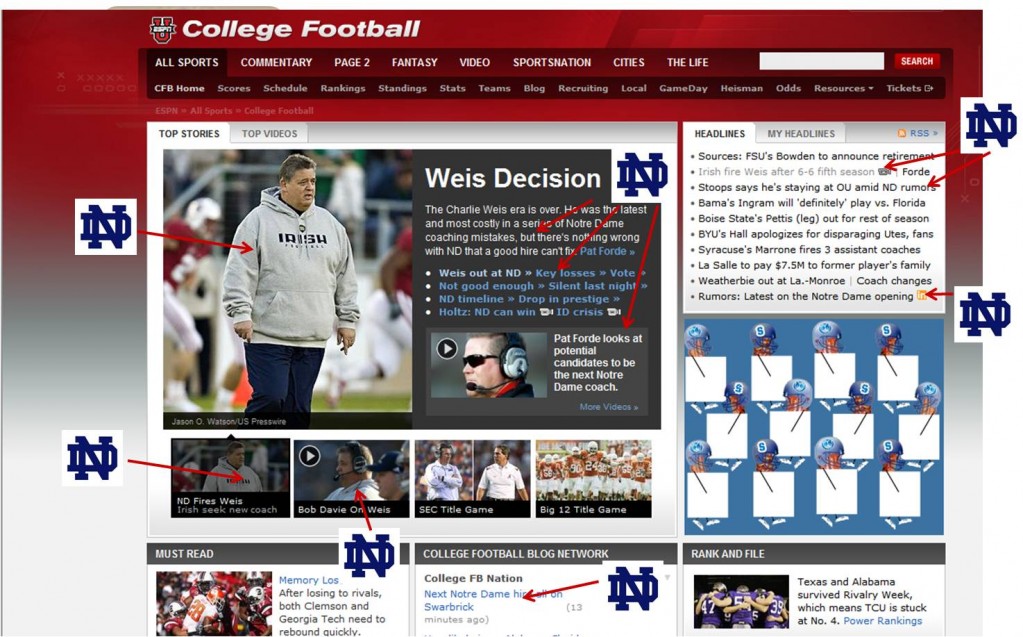Image resolution: width=1023 pixels, height=637 pixels.
Task: Click the video camera icon after 'Irish fire Weis'
Action: pyautogui.click(x=885, y=172)
